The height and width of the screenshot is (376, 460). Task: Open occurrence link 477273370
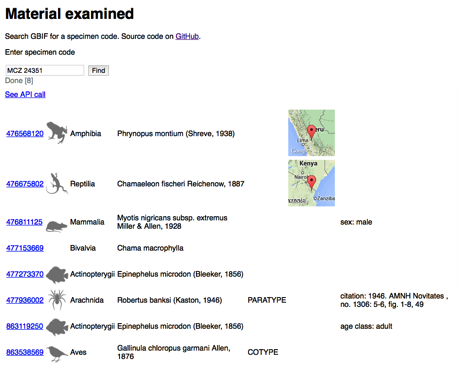pos(25,274)
